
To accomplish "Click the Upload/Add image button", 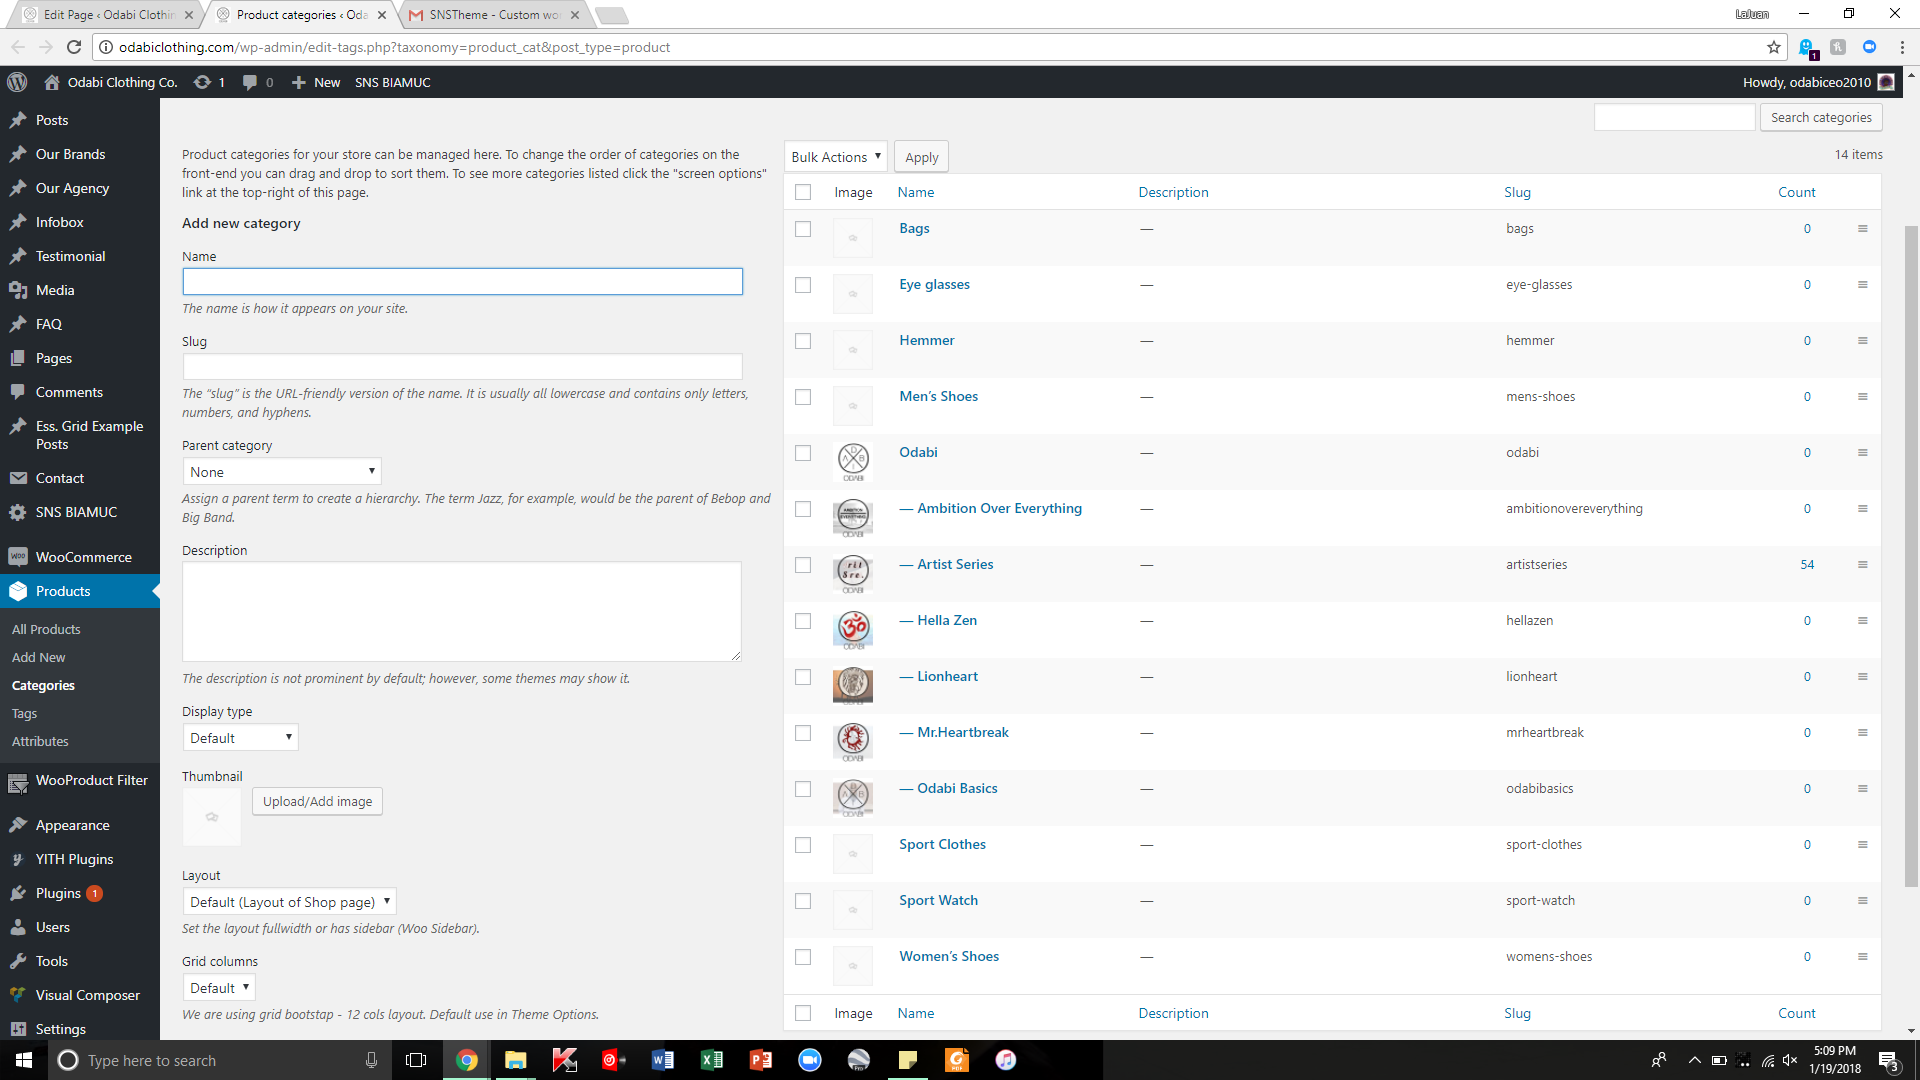I will pos(317,802).
